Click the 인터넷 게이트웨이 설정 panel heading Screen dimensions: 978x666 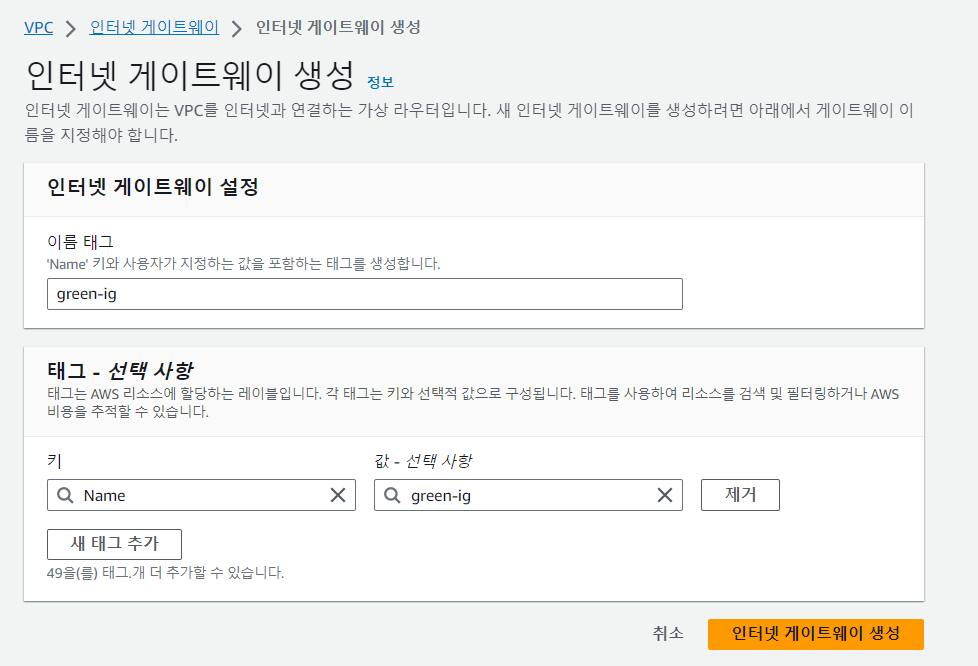[153, 186]
